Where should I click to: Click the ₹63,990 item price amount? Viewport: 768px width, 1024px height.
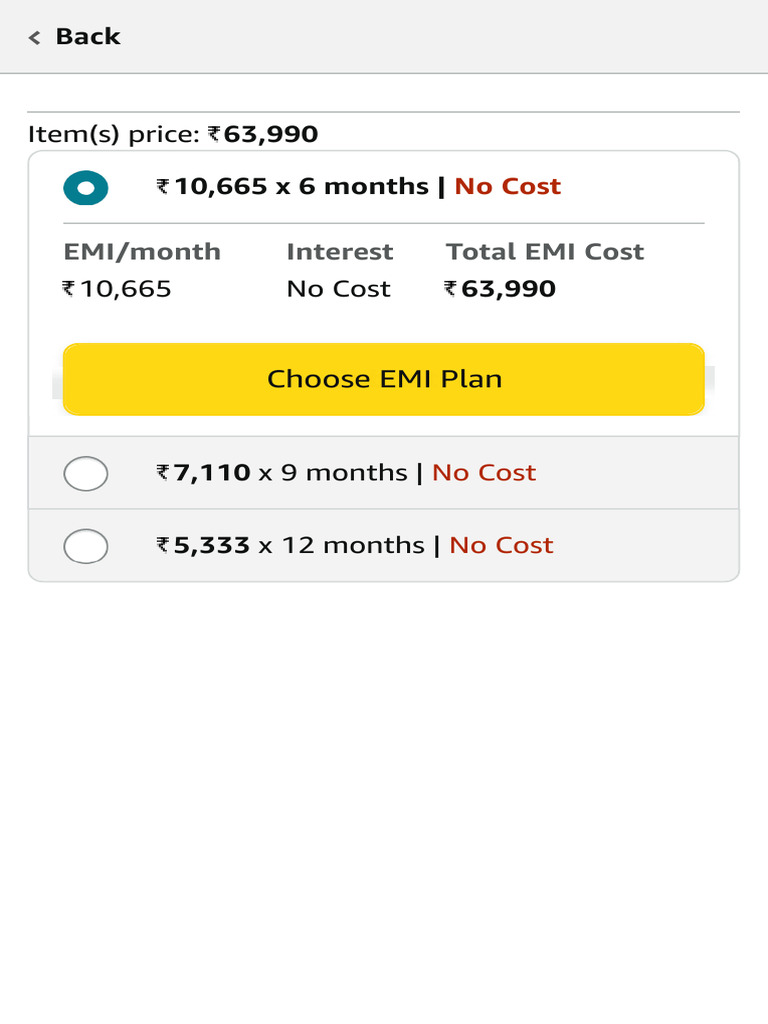tap(264, 135)
